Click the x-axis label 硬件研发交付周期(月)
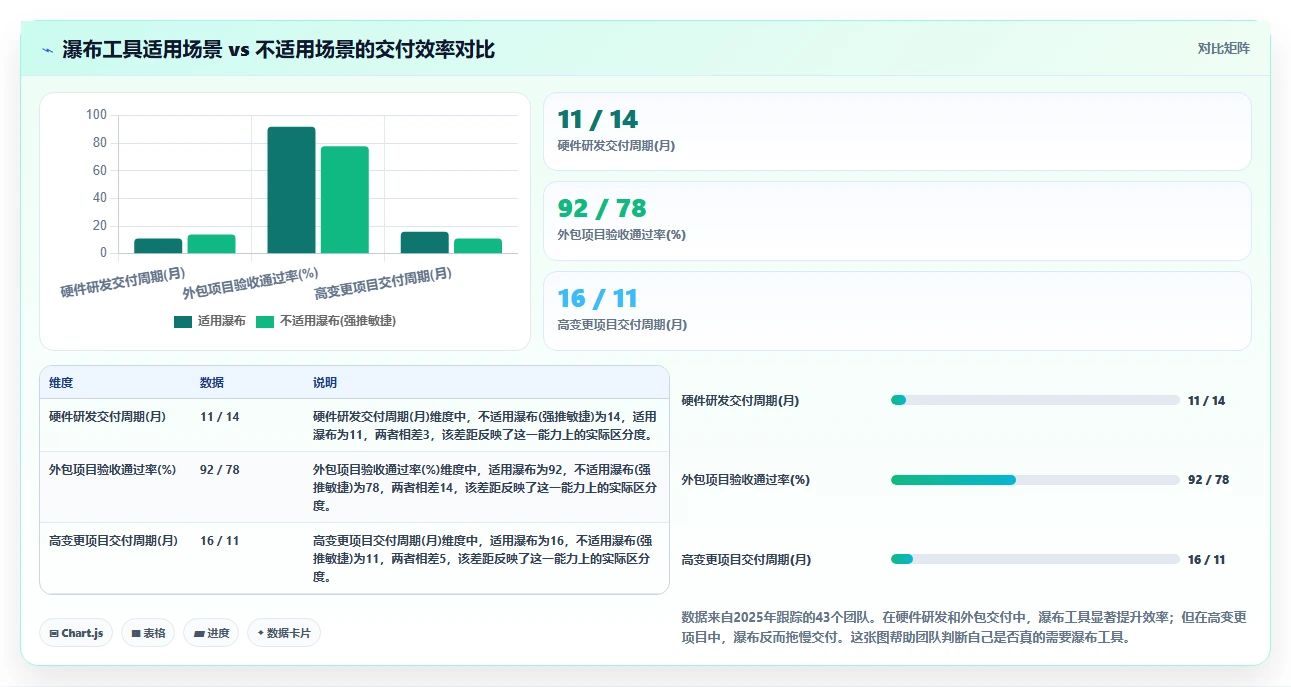This screenshot has height=687, width=1291. [x=123, y=282]
